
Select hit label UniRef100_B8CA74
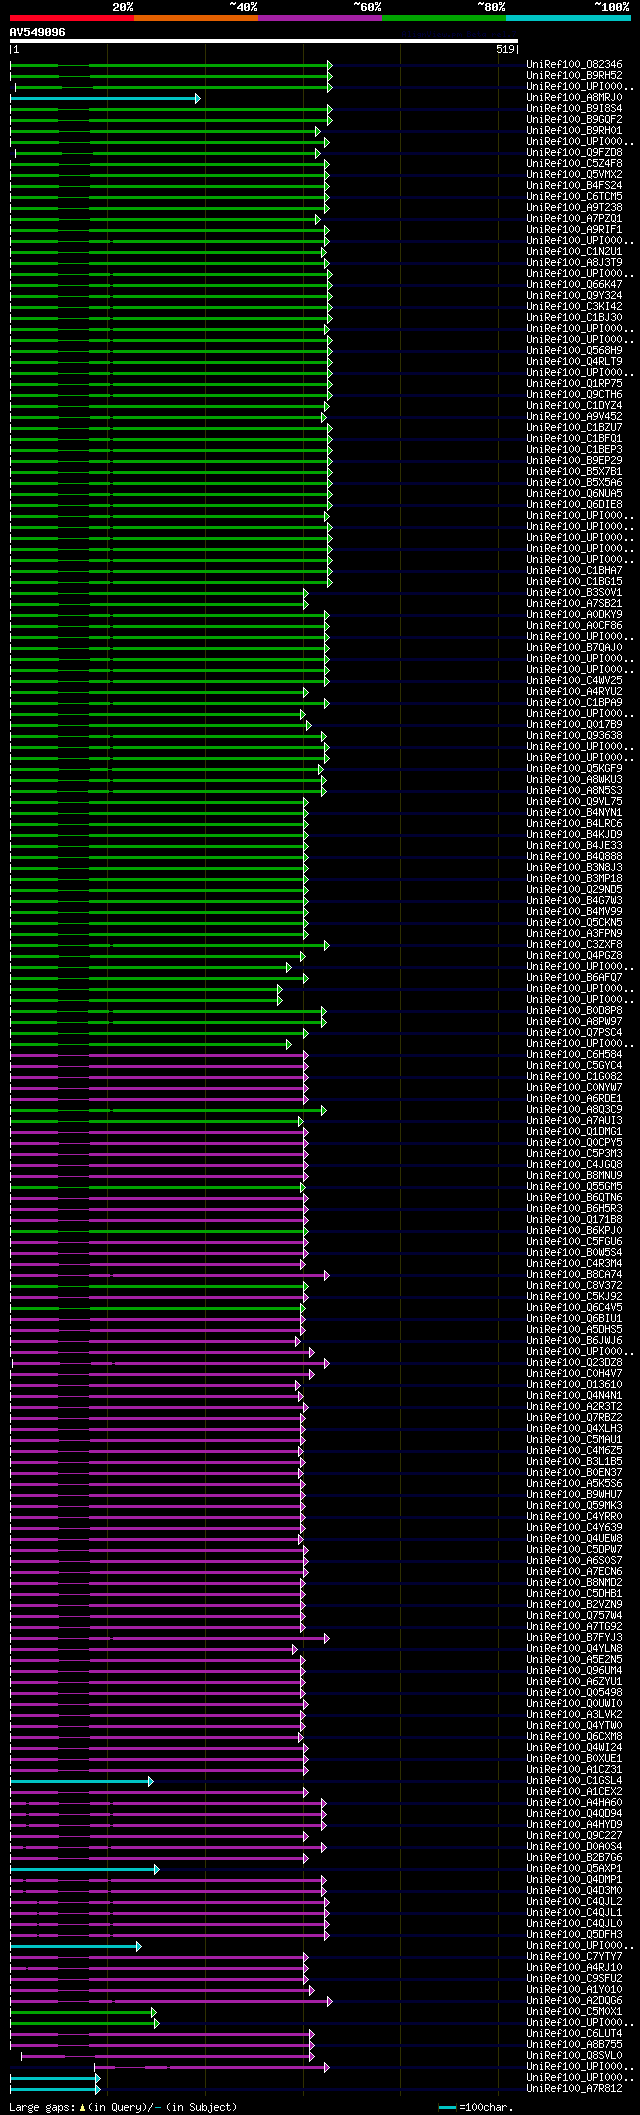tap(574, 1275)
